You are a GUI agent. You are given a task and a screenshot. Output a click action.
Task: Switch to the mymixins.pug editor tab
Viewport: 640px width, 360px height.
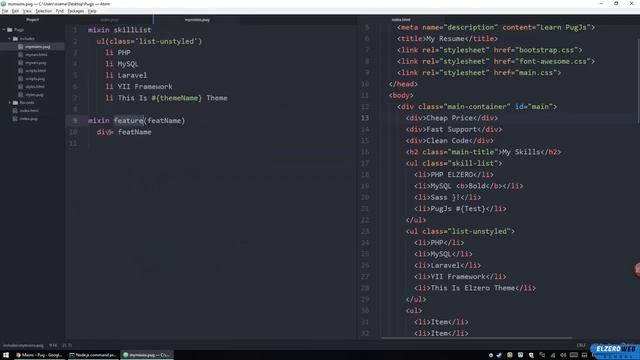coord(197,20)
